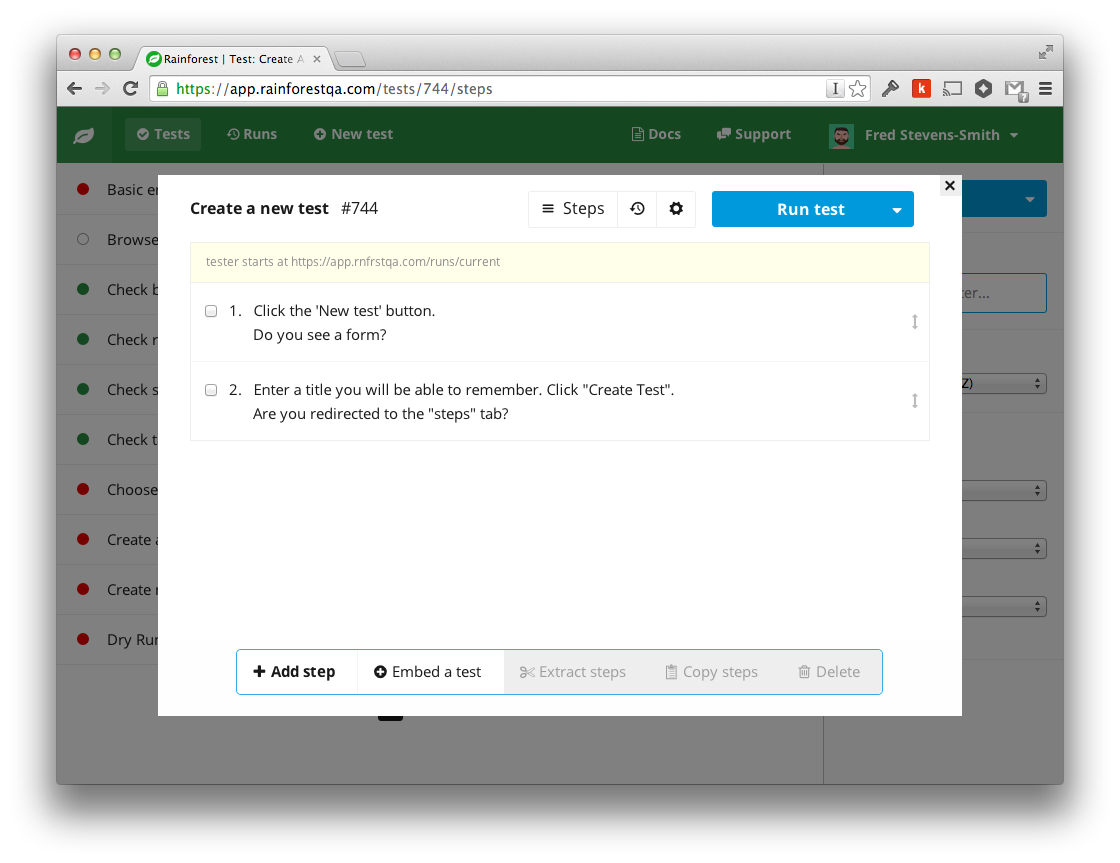Go to the Runs page
1120x863 pixels.
tap(251, 134)
